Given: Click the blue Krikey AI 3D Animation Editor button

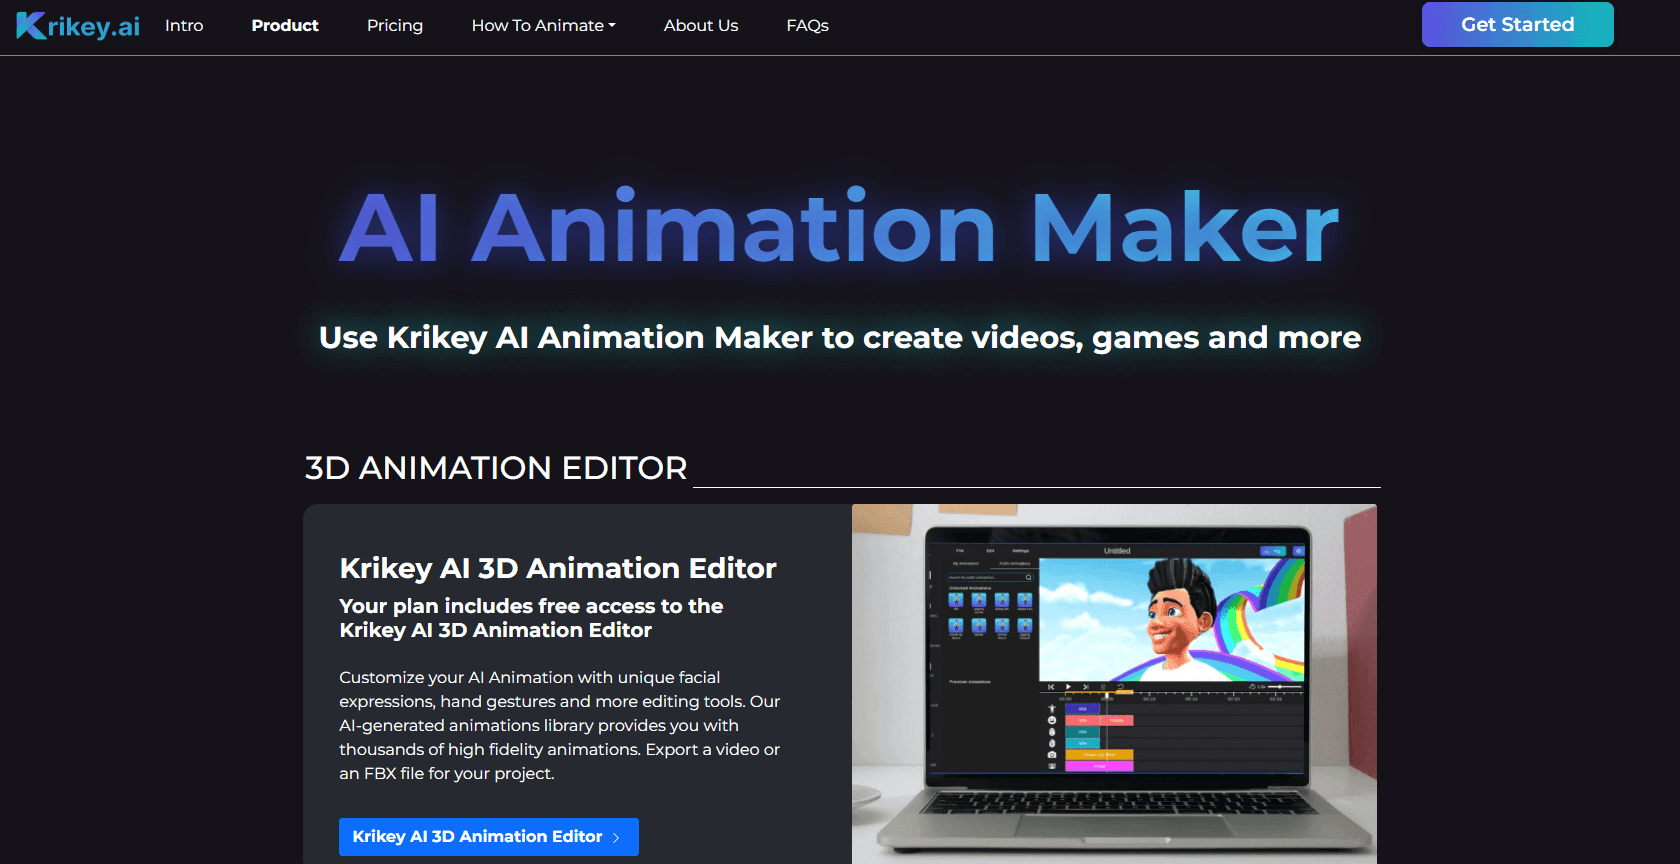Looking at the screenshot, I should (x=477, y=837).
